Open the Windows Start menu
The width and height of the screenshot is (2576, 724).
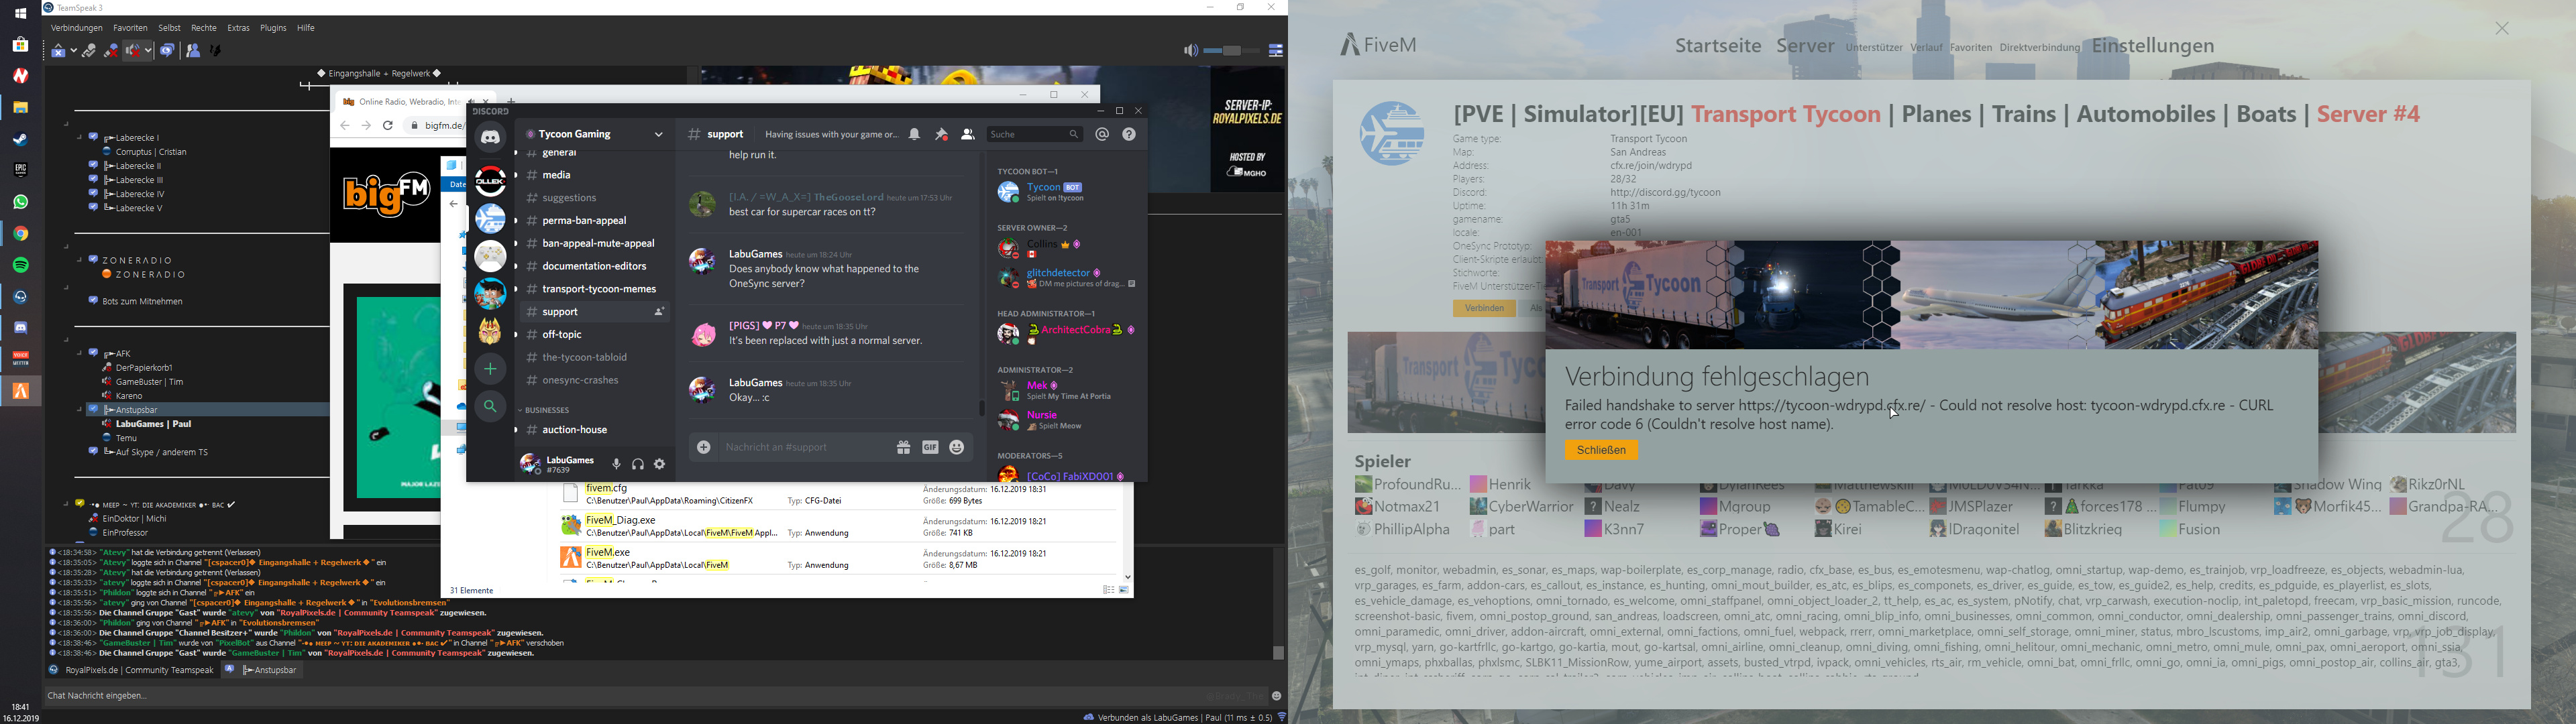point(20,13)
